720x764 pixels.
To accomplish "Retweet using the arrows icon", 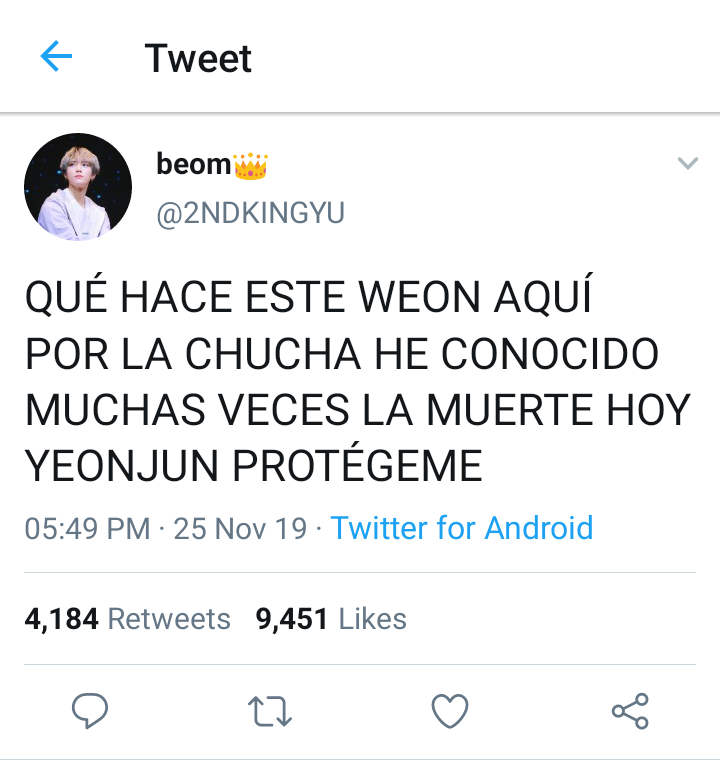I will pyautogui.click(x=270, y=711).
